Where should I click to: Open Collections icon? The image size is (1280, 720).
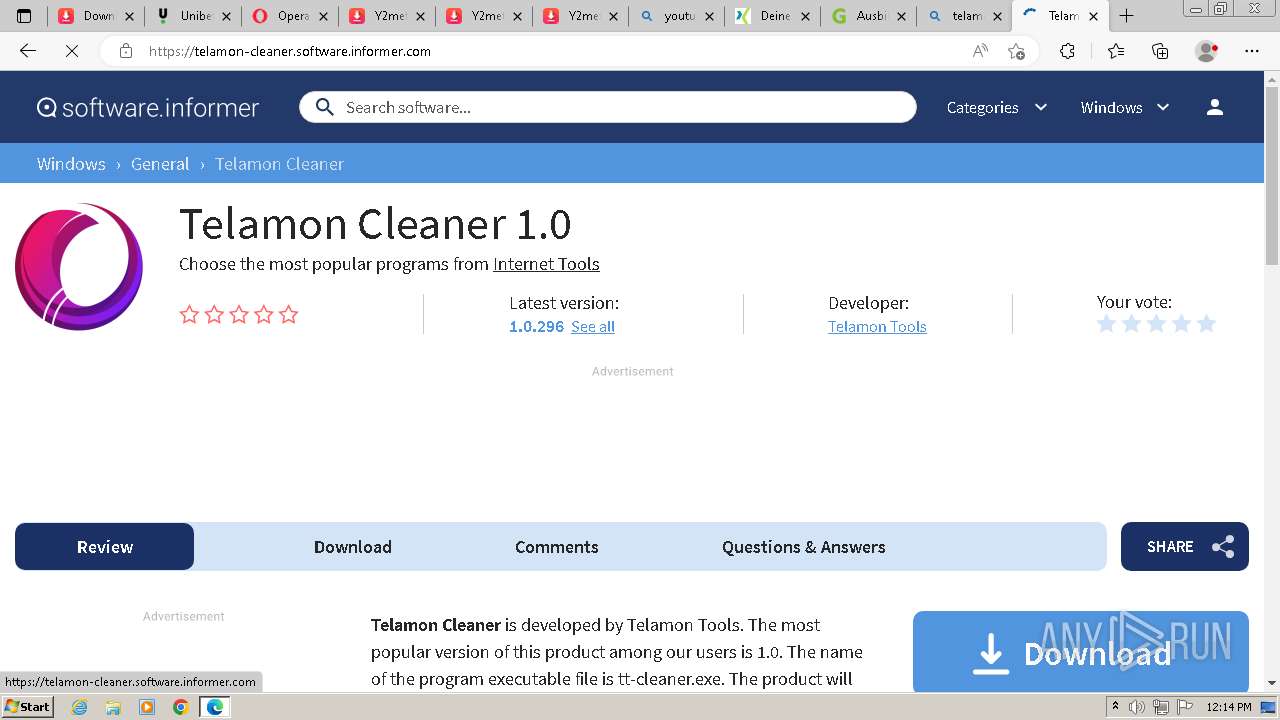click(x=1160, y=51)
